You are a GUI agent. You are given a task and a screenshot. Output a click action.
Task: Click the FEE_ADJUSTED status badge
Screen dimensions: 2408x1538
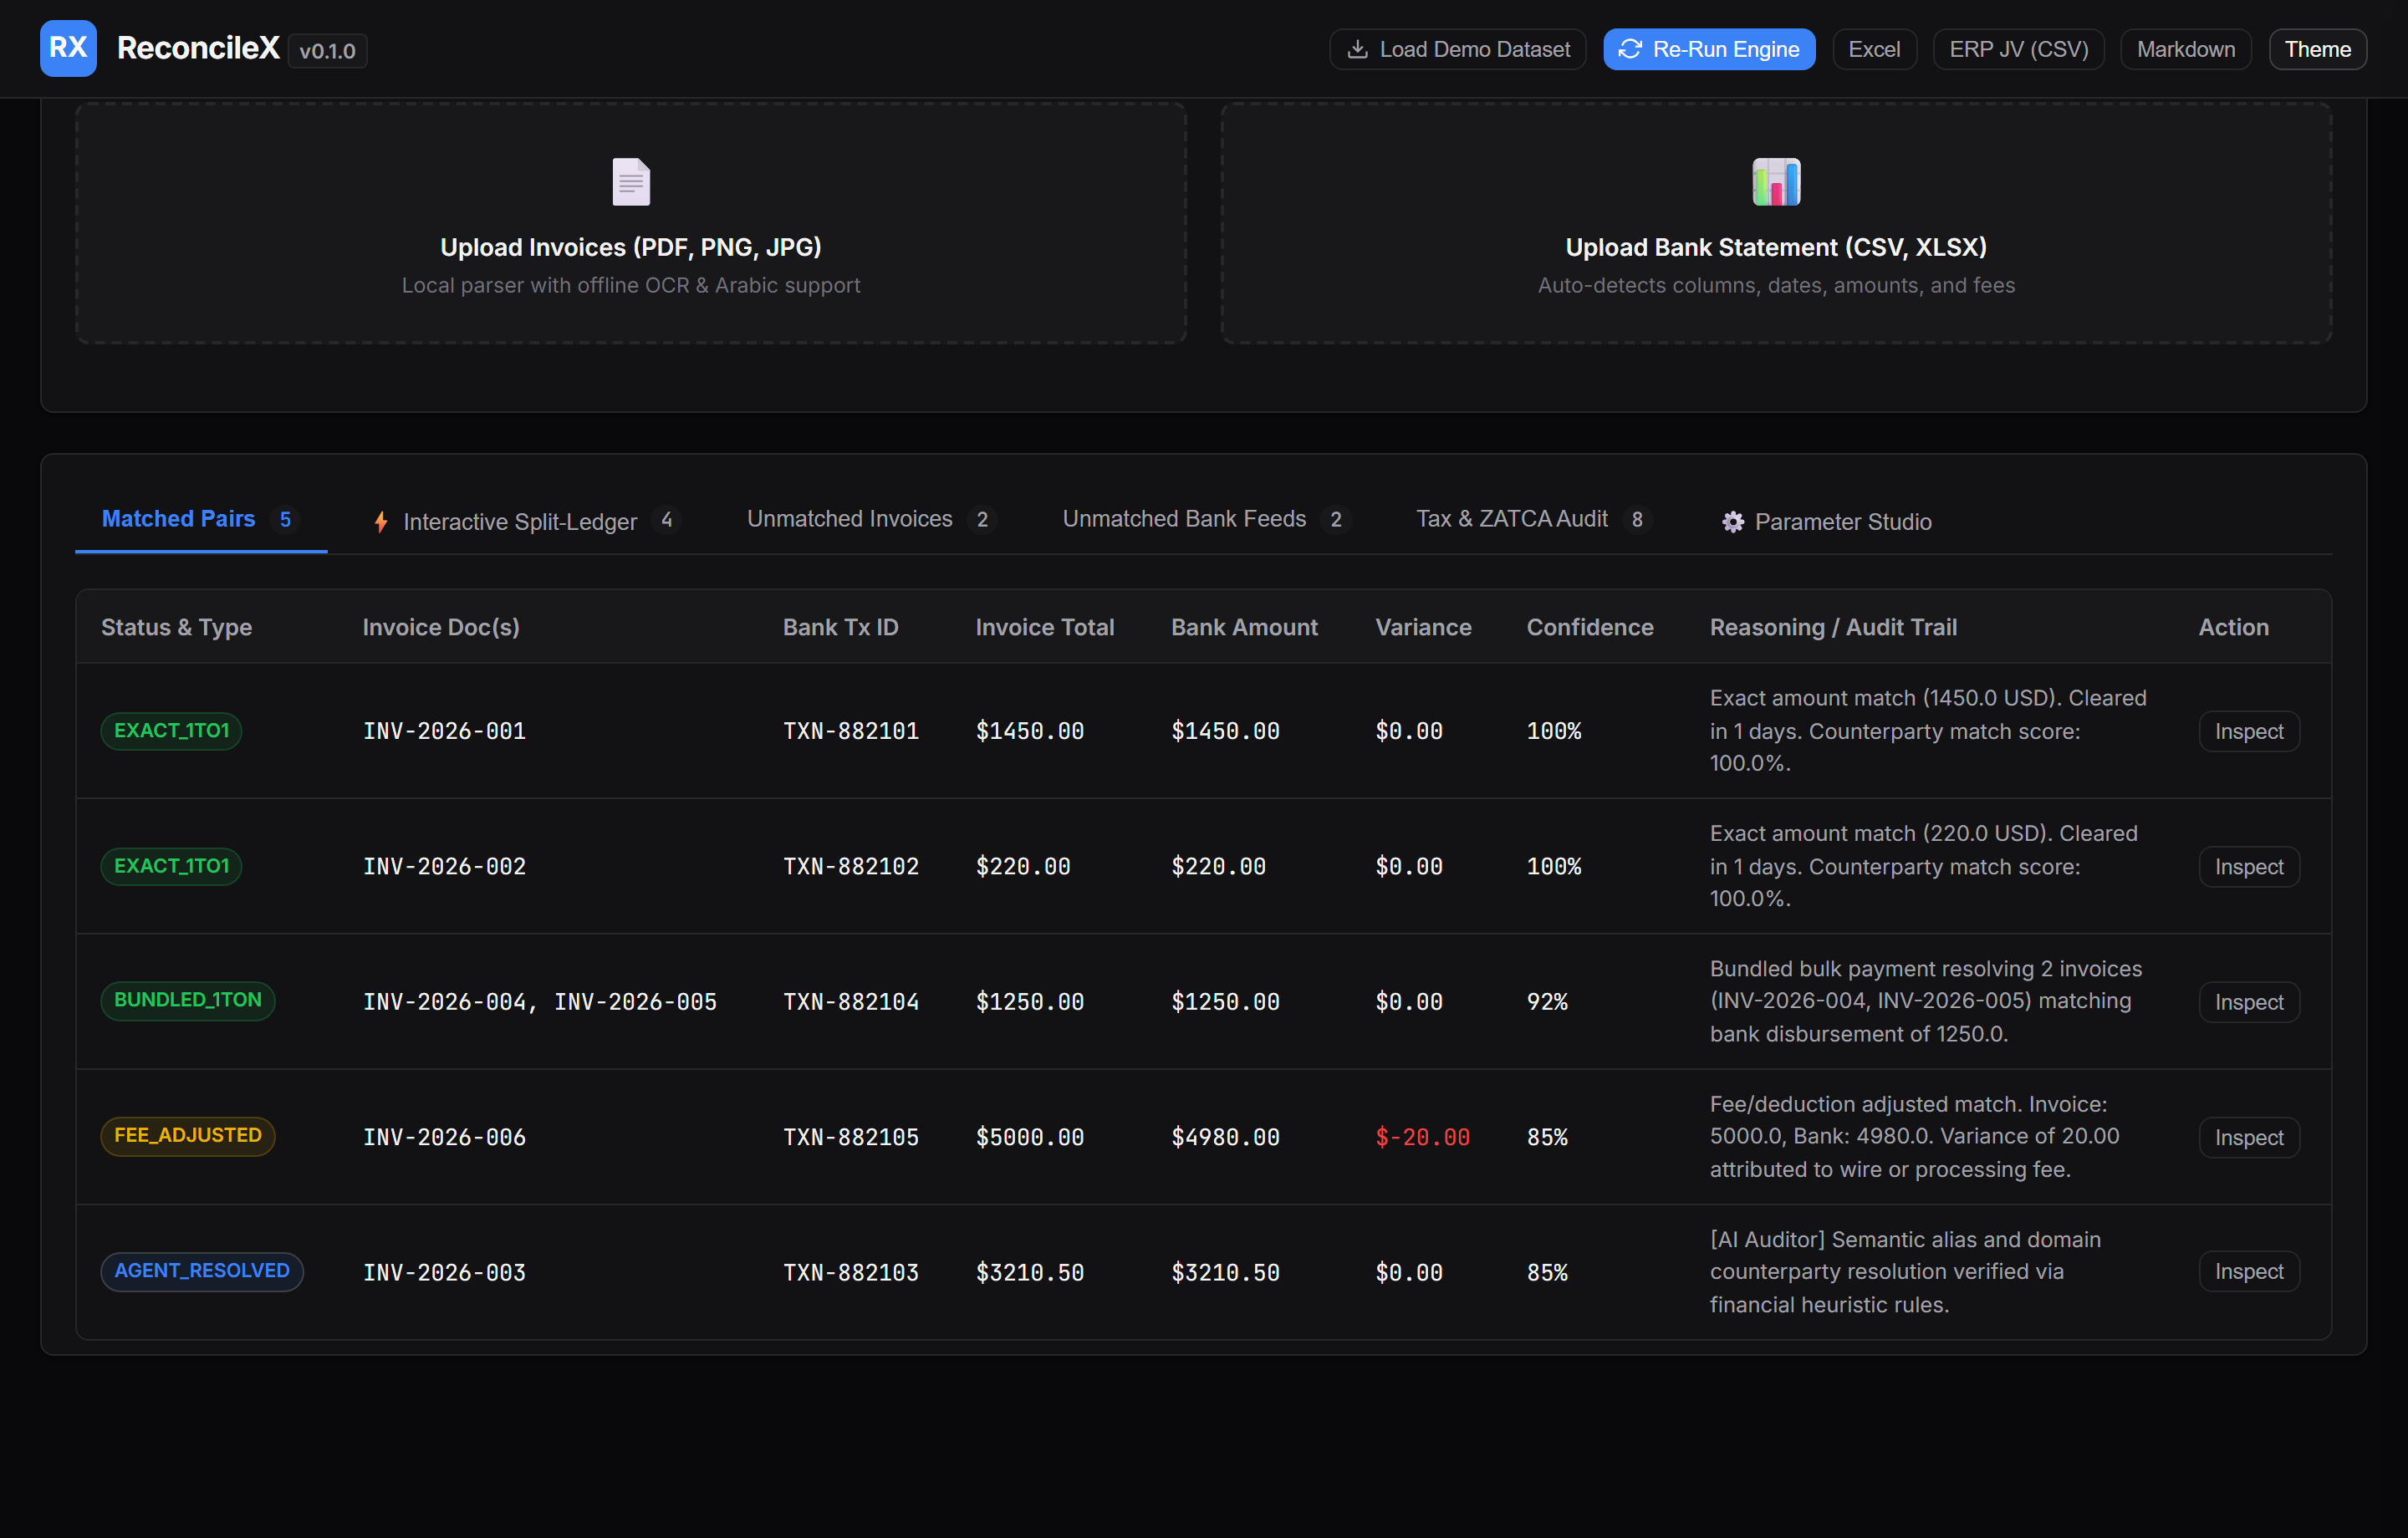tap(188, 1136)
